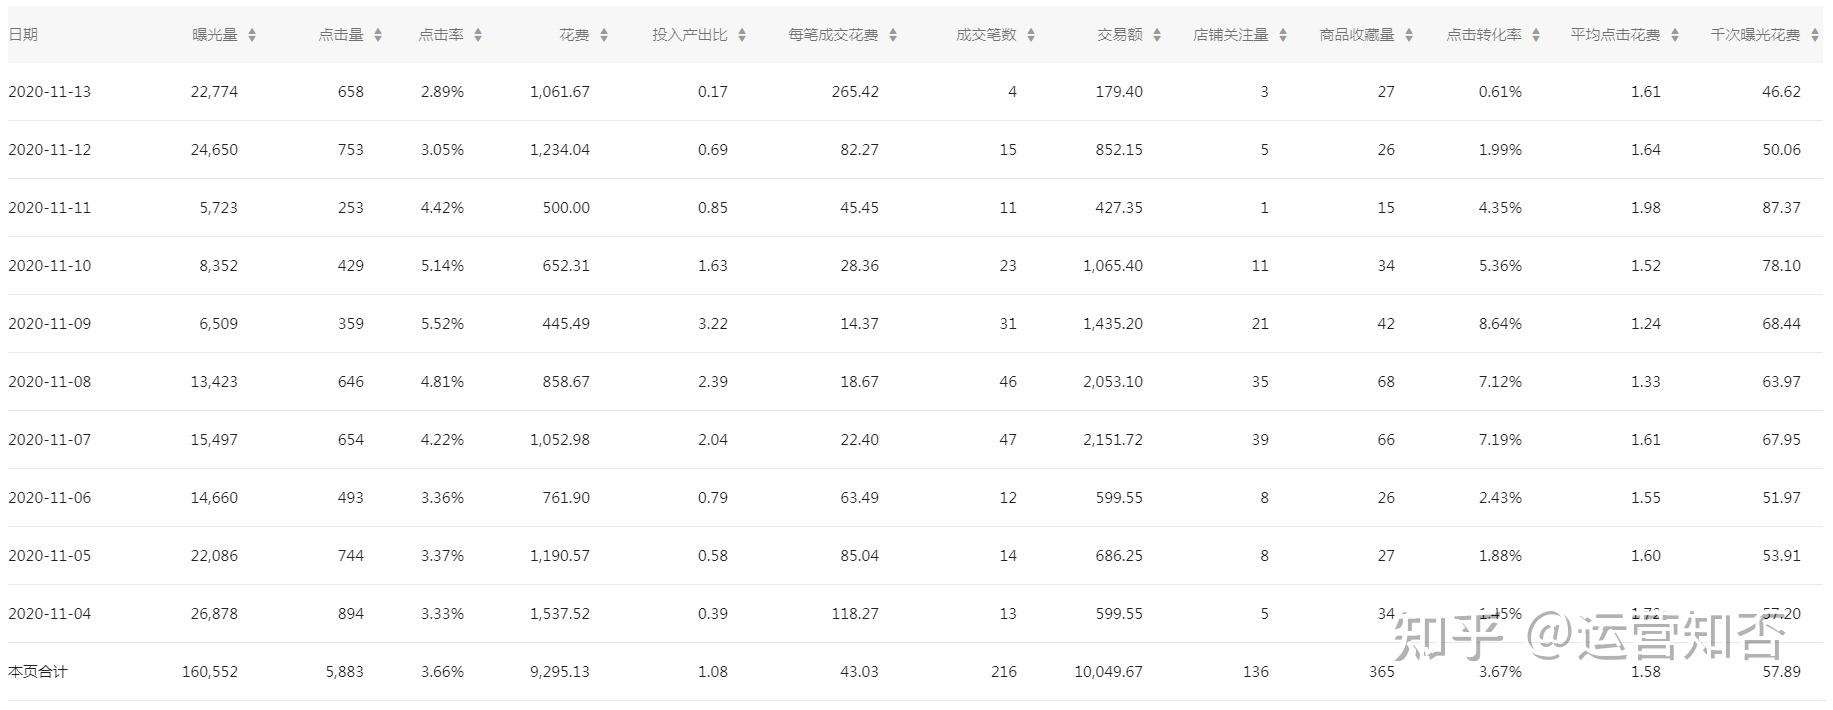Image resolution: width=1833 pixels, height=710 pixels.
Task: Click the 2020-11-12 date cell
Action: point(49,150)
